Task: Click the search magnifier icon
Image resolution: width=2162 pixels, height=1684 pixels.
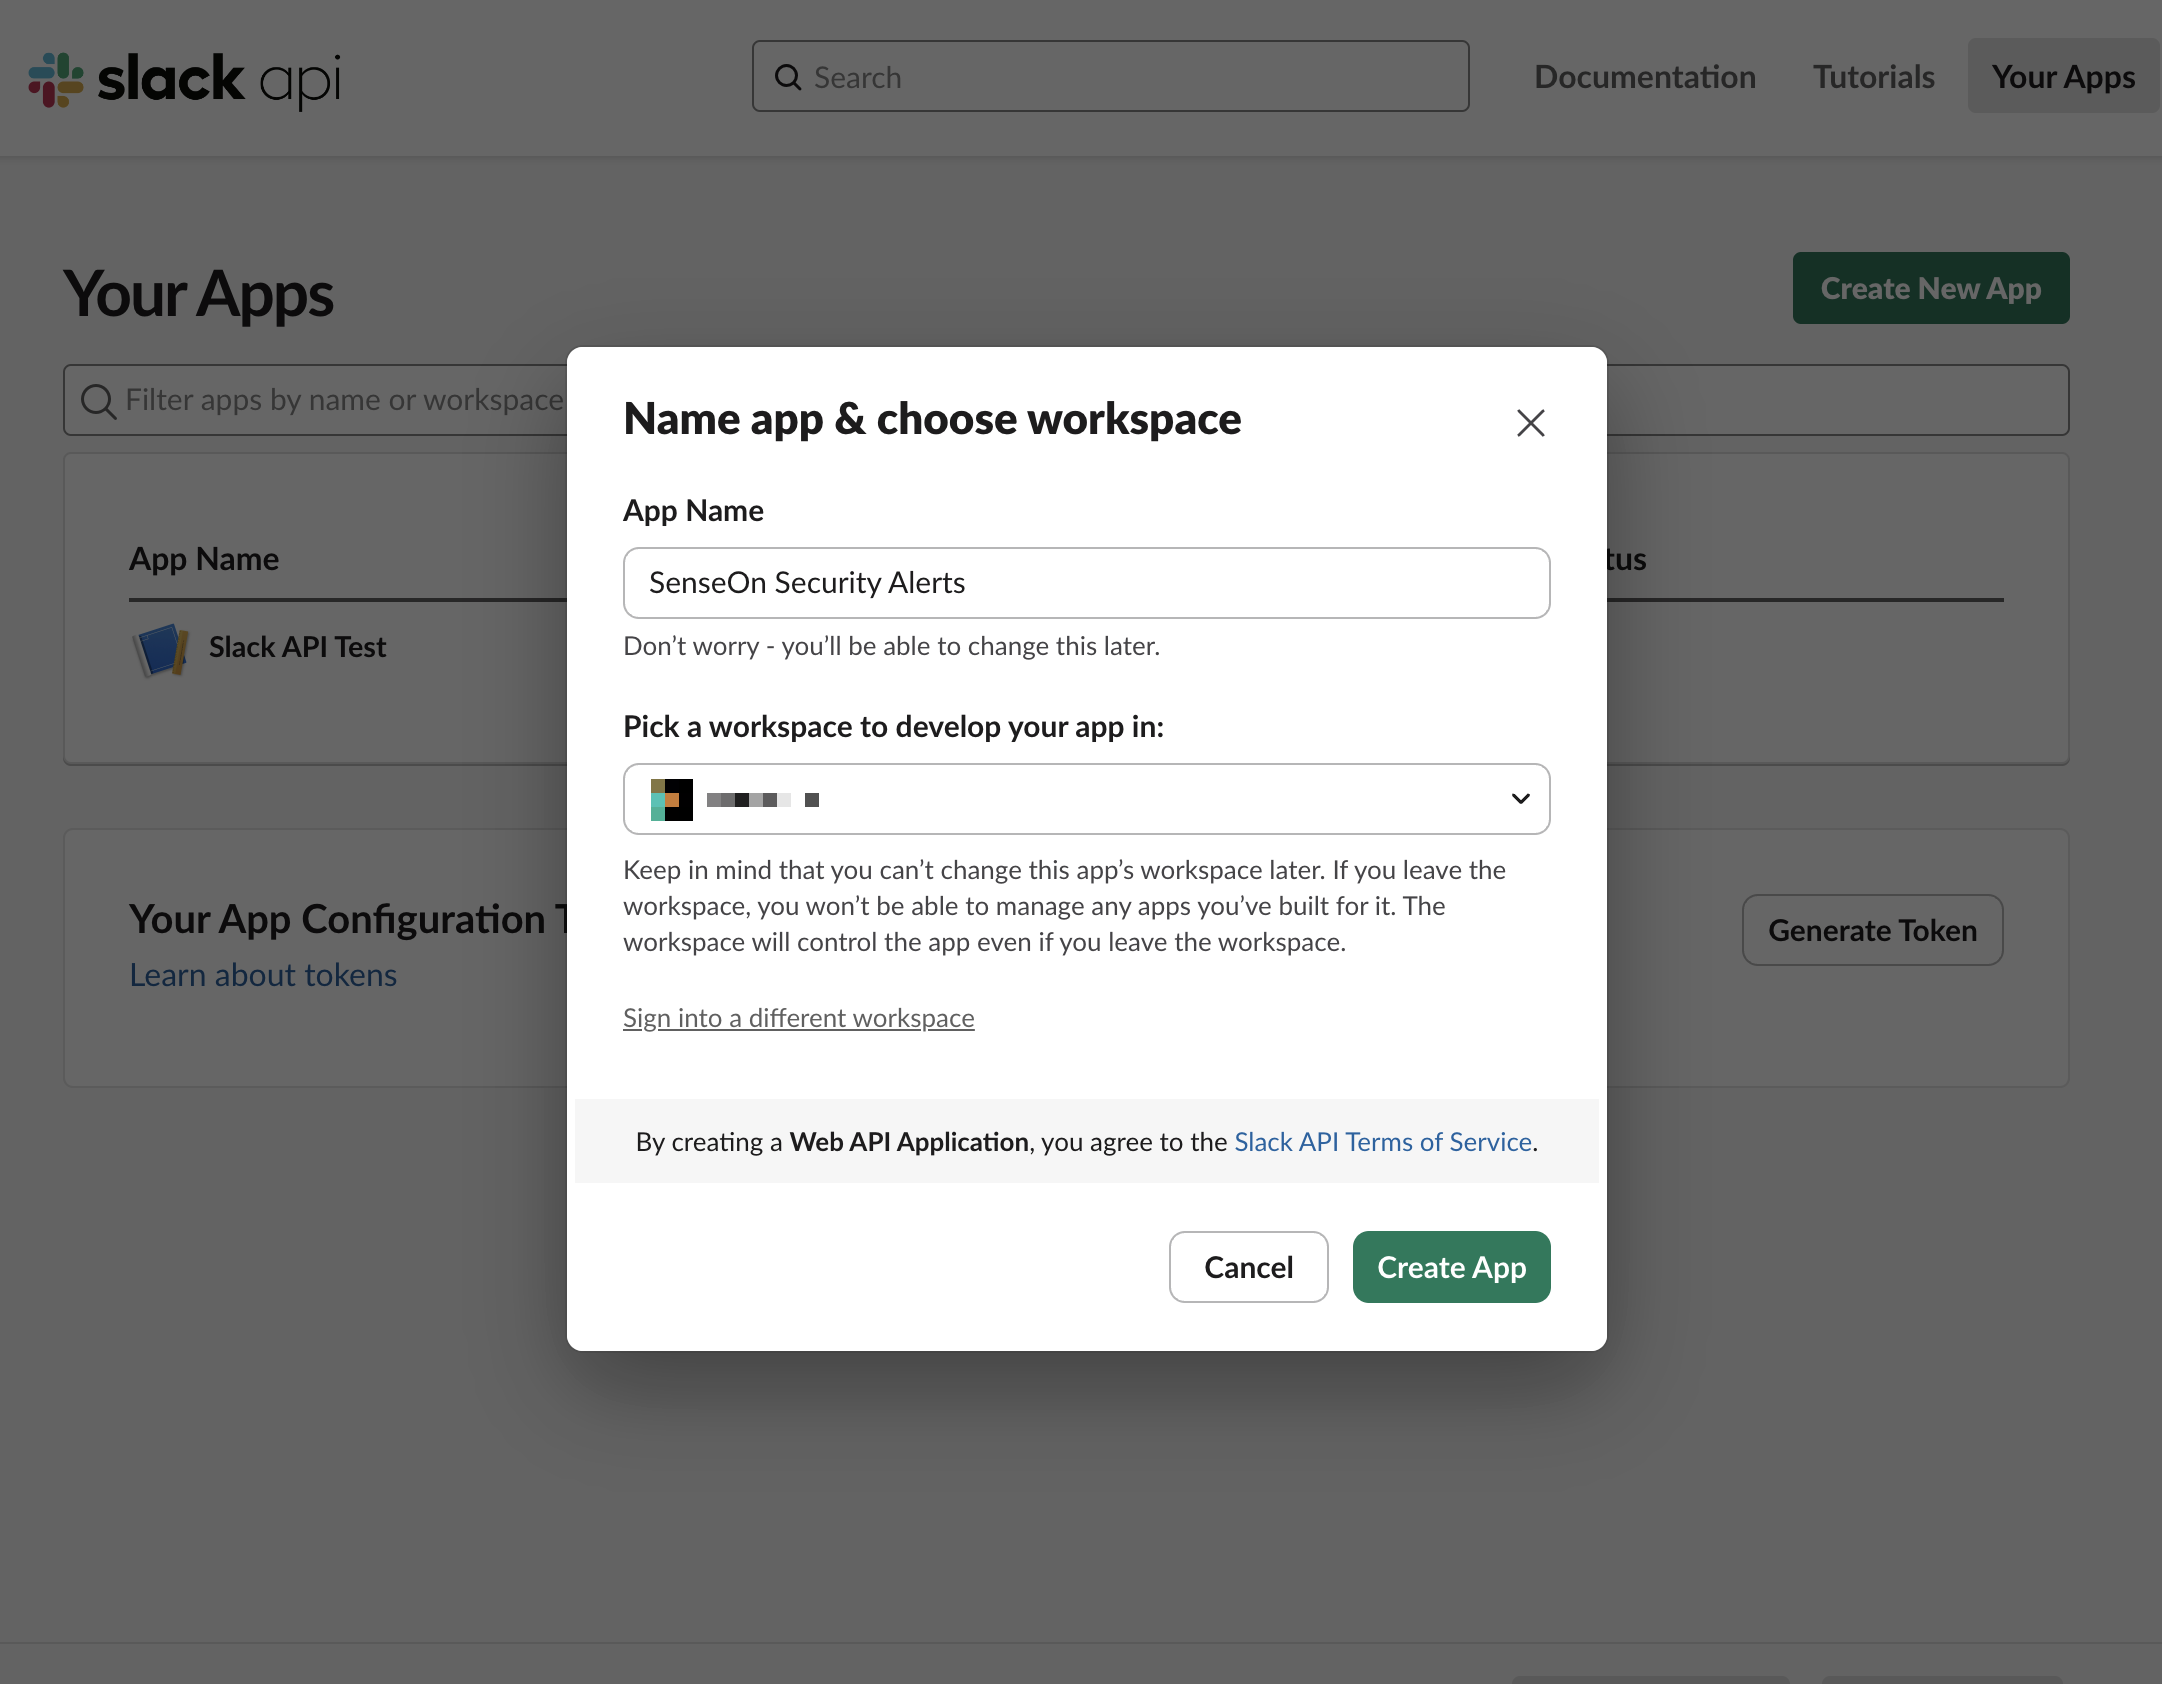Action: tap(788, 75)
